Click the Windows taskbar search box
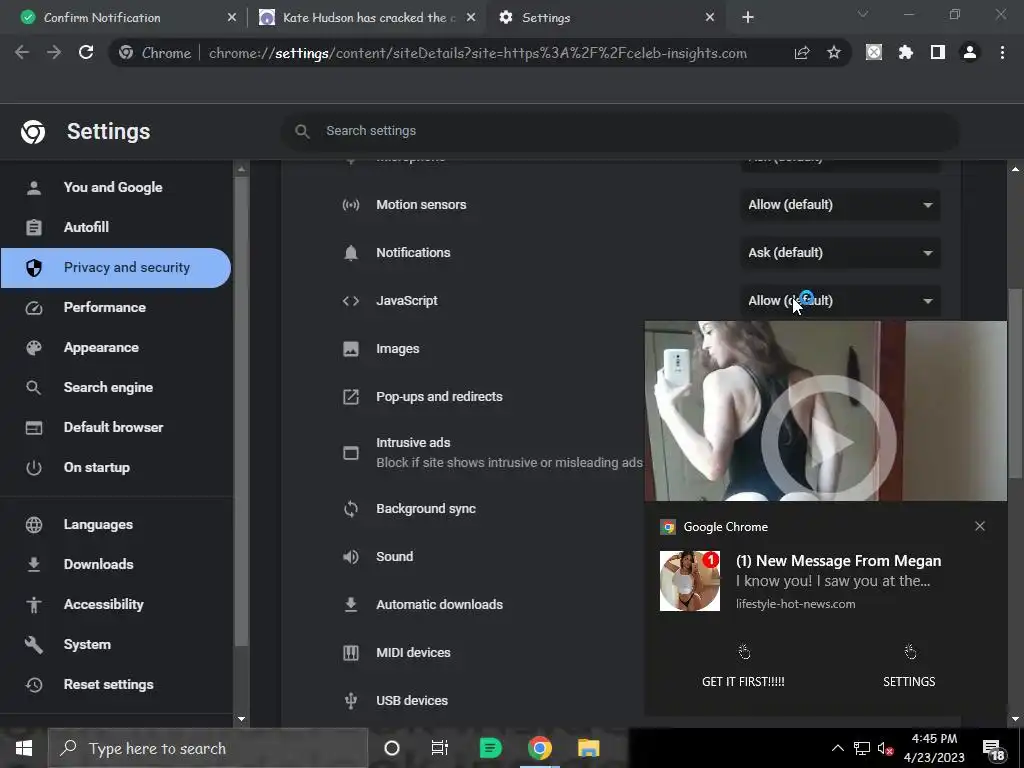The height and width of the screenshot is (768, 1024). click(208, 748)
